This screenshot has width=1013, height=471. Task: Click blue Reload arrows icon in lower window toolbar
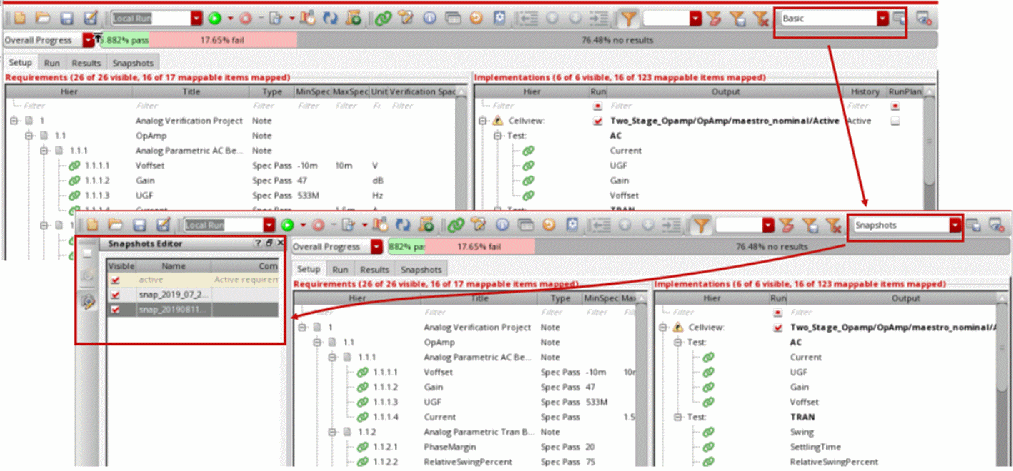(403, 225)
